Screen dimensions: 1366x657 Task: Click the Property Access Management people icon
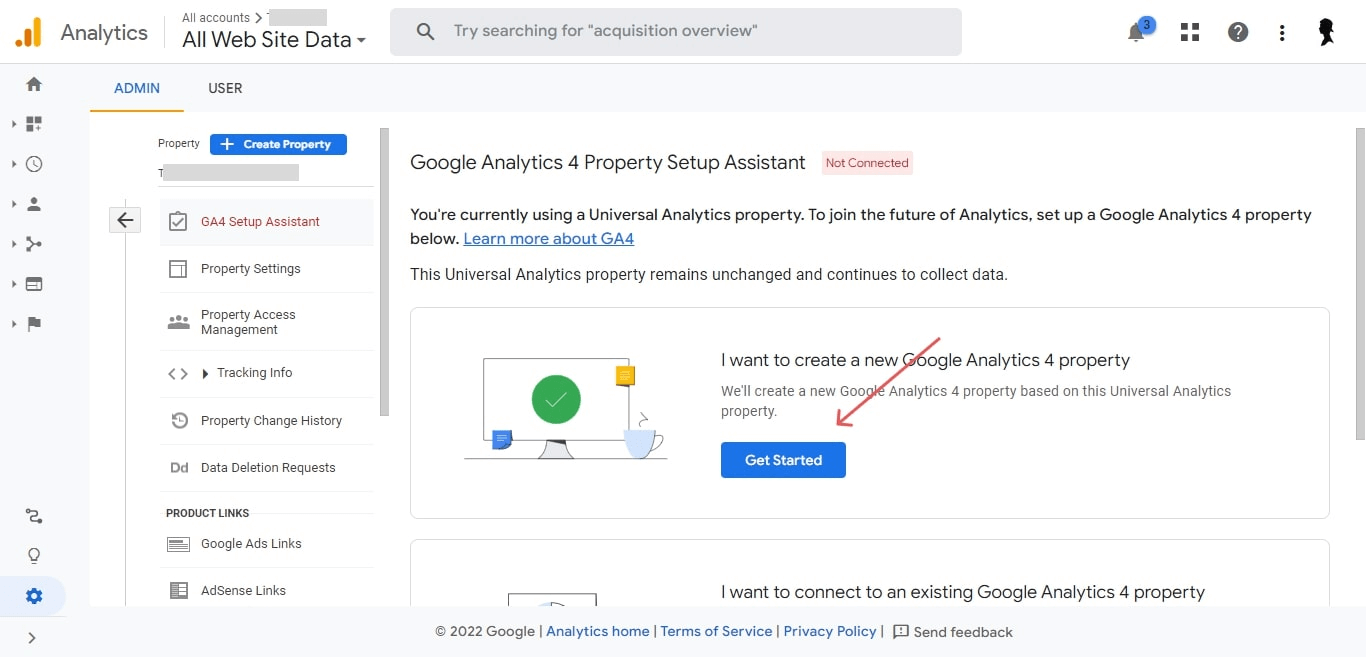tap(178, 322)
